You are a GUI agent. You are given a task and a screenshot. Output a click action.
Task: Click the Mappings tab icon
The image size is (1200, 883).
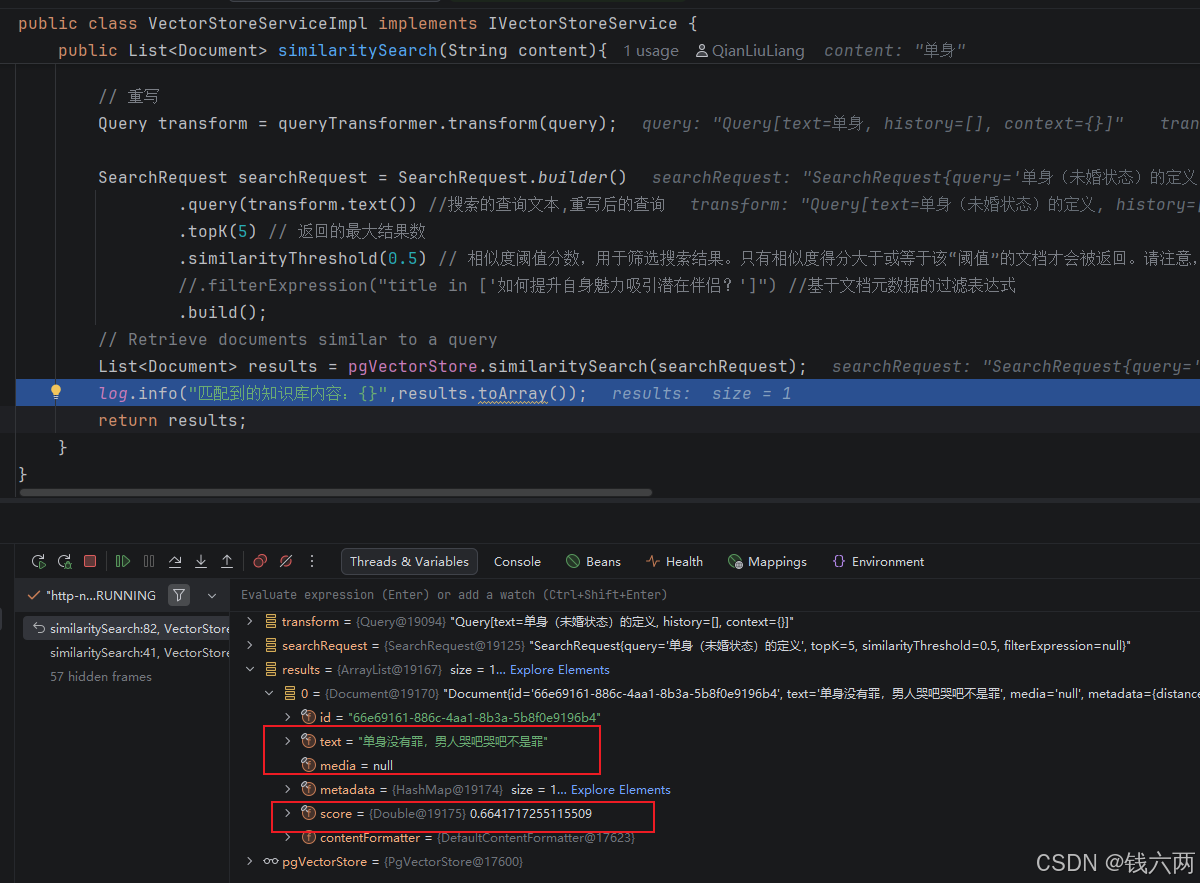(x=735, y=561)
